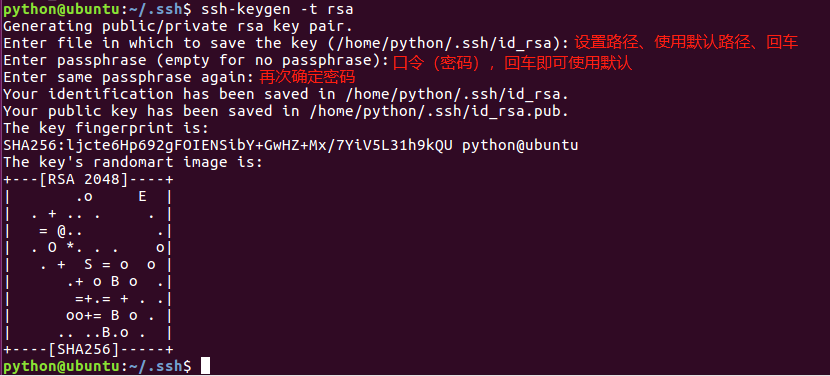Image resolution: width=830 pixels, height=376 pixels.
Task: Click the ssh-keygen -t rsa command text
Action: pyautogui.click(x=277, y=9)
